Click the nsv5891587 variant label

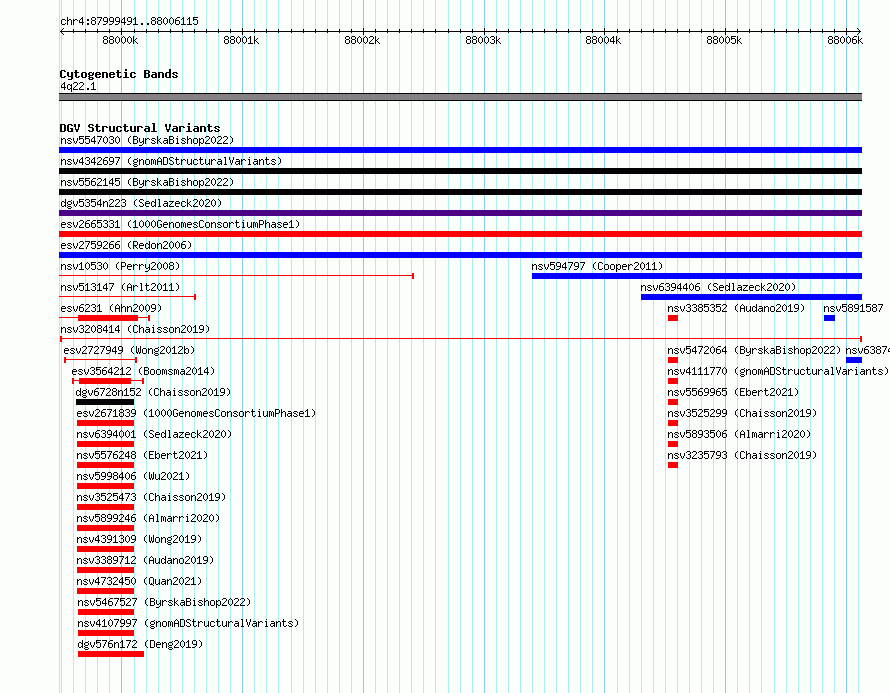[854, 308]
